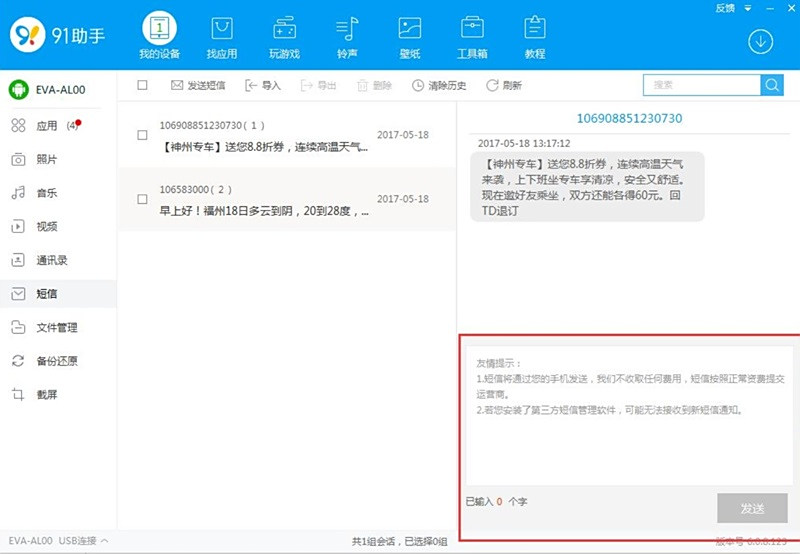Expand the USB连接 status arrow
Viewport: 800px width, 554px height.
pos(105,540)
